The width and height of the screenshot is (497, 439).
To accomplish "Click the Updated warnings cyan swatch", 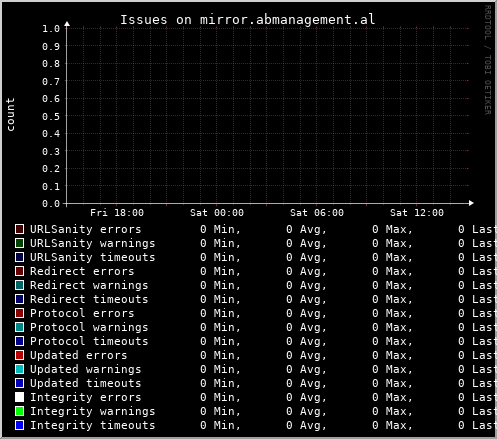I will point(20,369).
